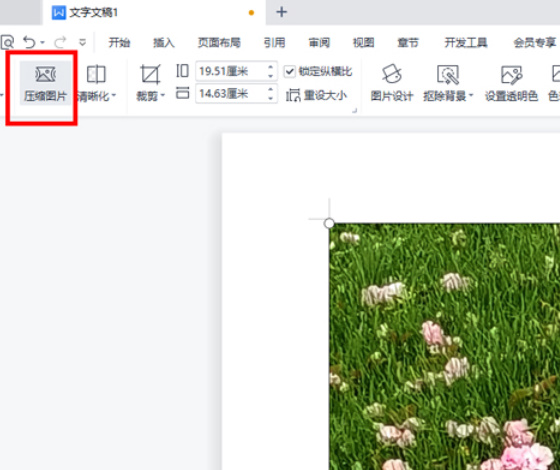Open a new tab with plus button
The image size is (560, 470).
click(x=281, y=12)
